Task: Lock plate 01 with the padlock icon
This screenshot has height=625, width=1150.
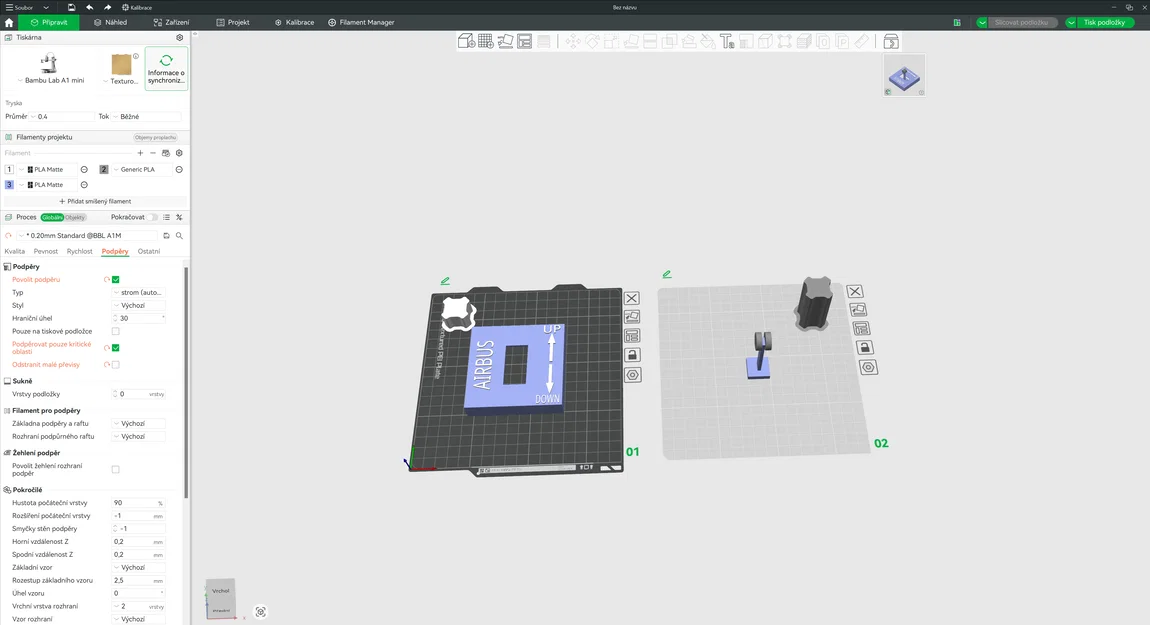Action: [x=631, y=355]
